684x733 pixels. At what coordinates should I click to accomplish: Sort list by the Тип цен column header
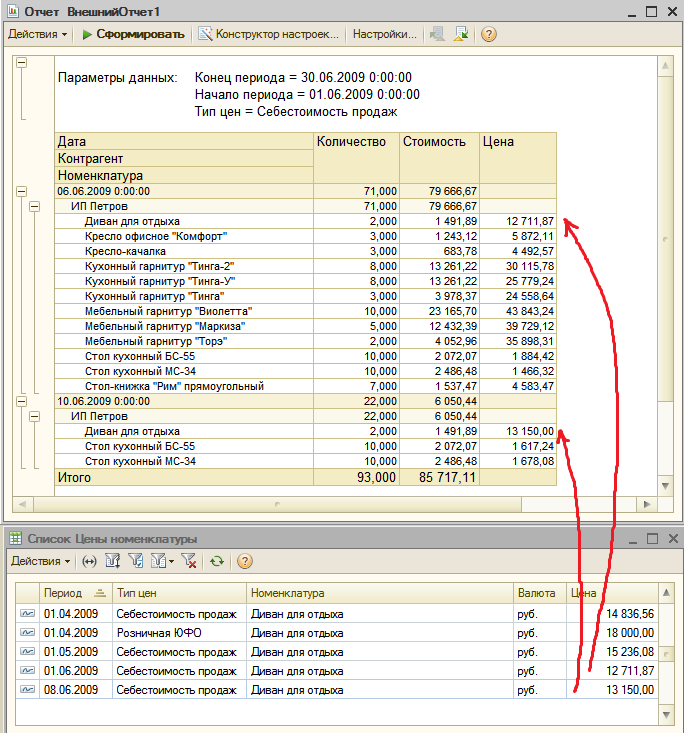[179, 593]
